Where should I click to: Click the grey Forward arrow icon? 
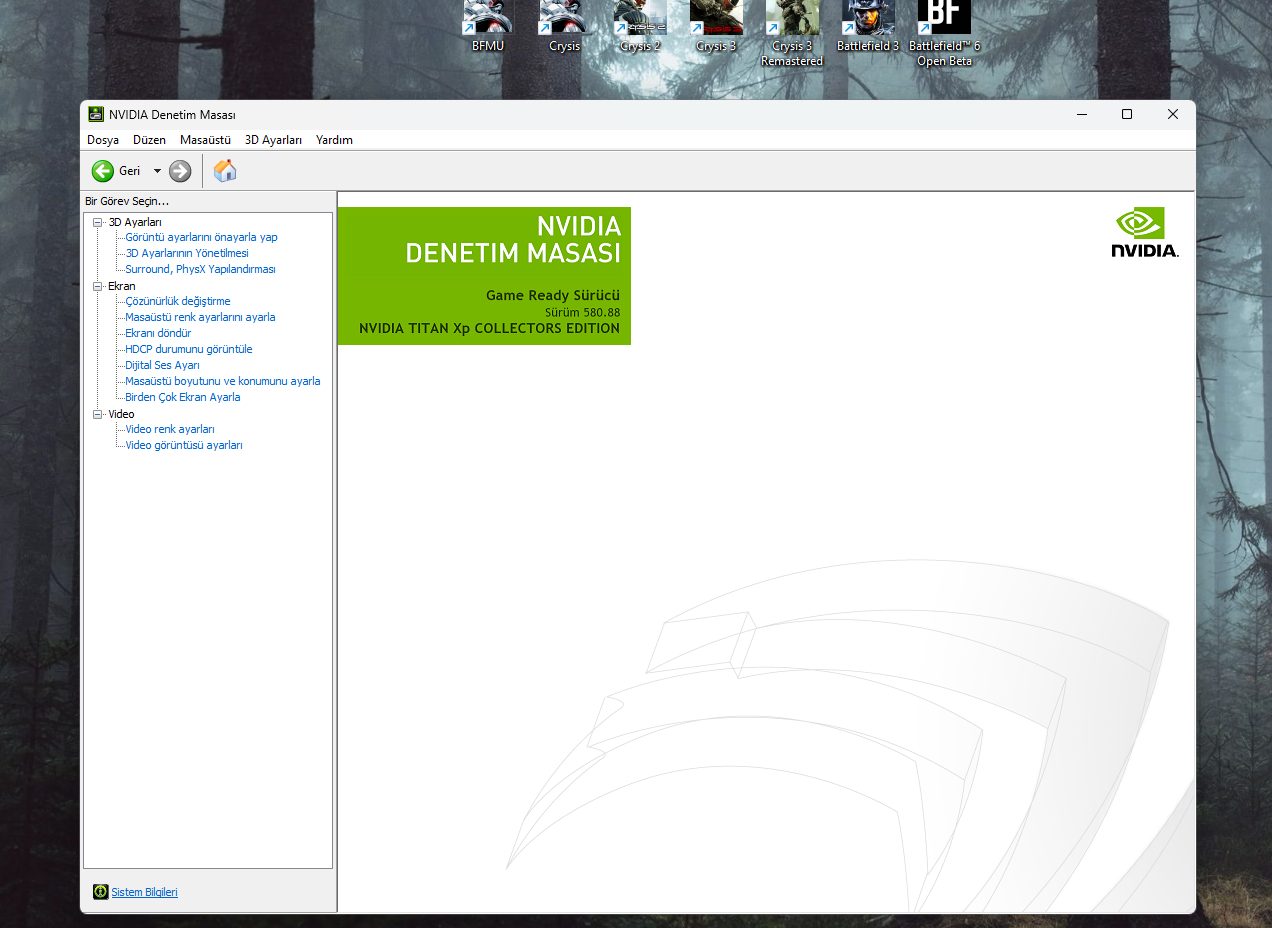180,171
